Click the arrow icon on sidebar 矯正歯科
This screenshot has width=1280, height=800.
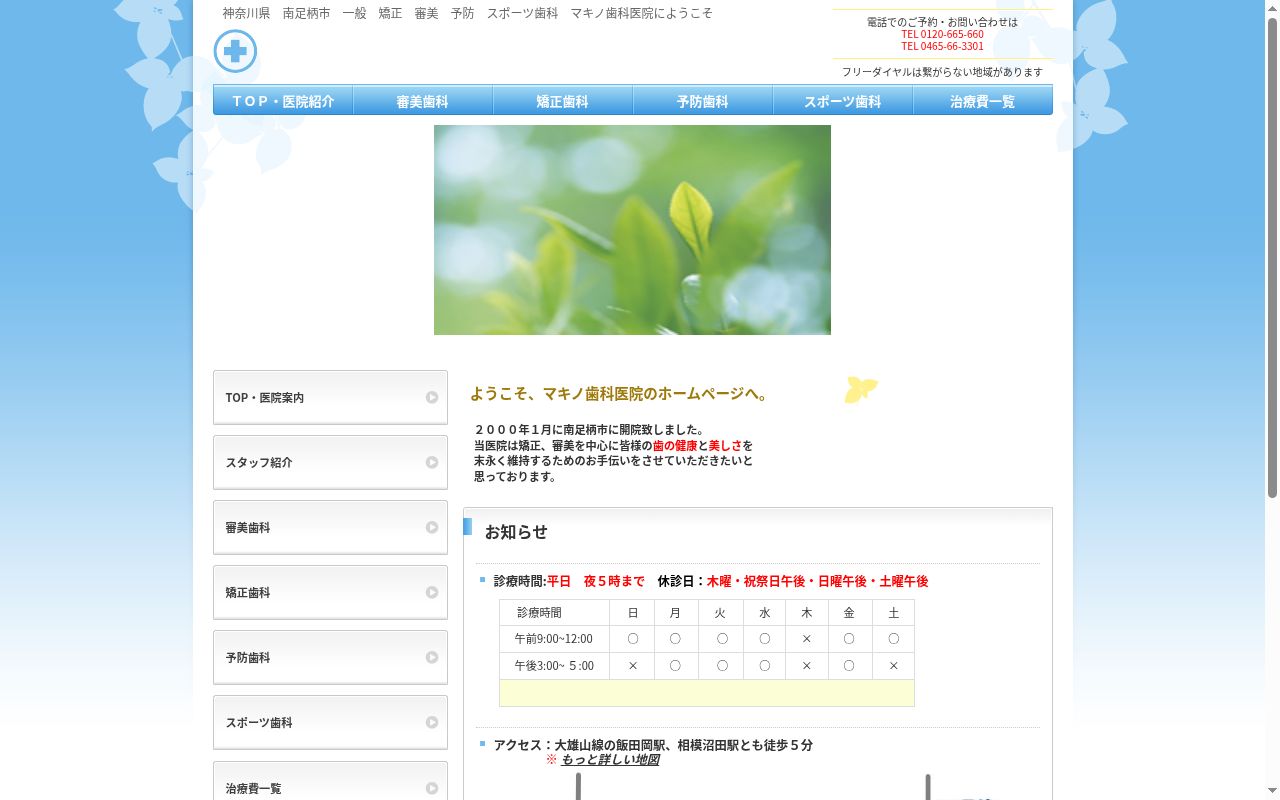(432, 592)
